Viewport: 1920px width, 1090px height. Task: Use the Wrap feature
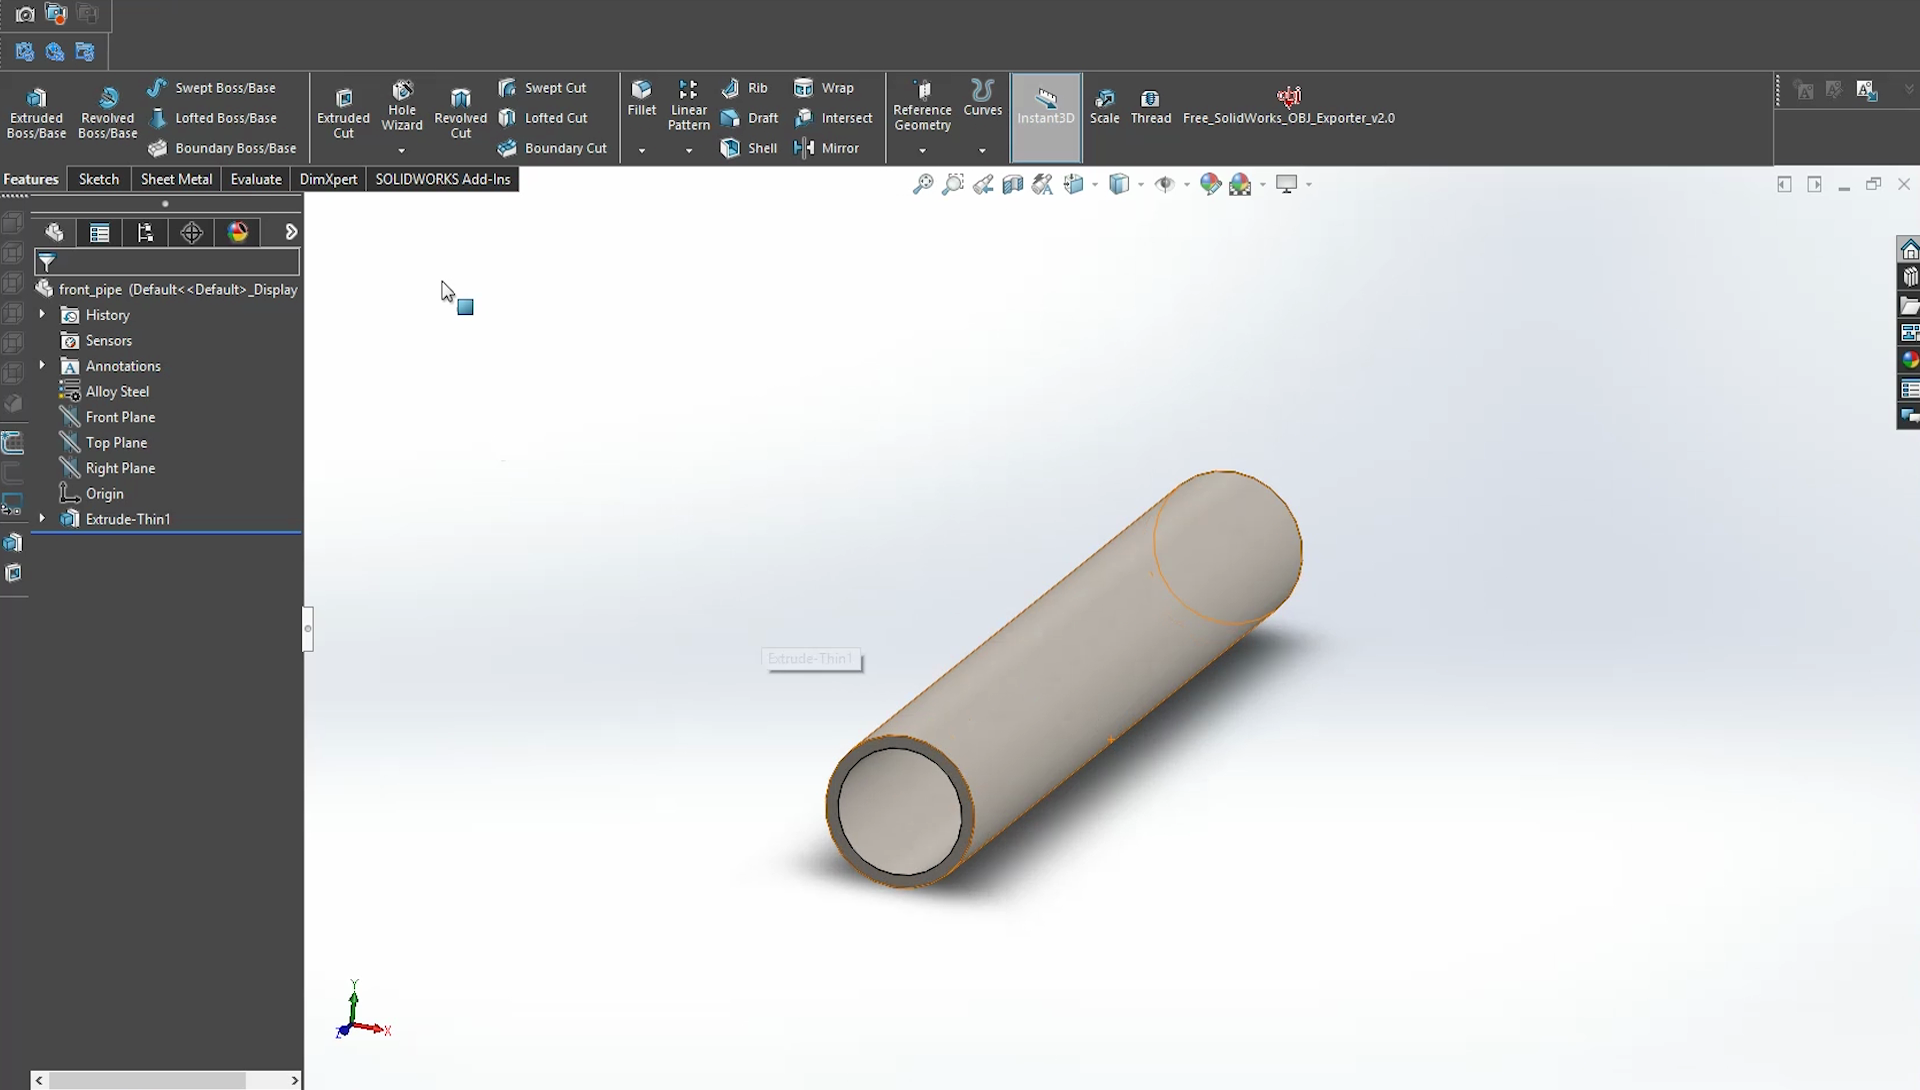click(824, 88)
